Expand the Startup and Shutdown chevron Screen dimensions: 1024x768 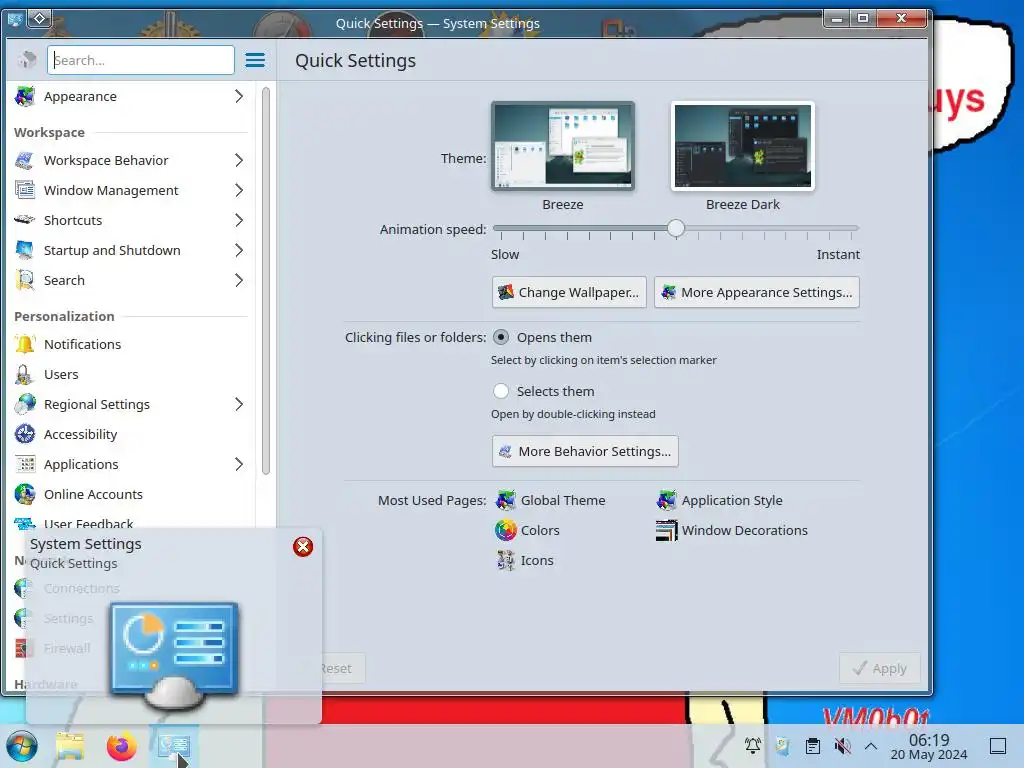coord(239,250)
